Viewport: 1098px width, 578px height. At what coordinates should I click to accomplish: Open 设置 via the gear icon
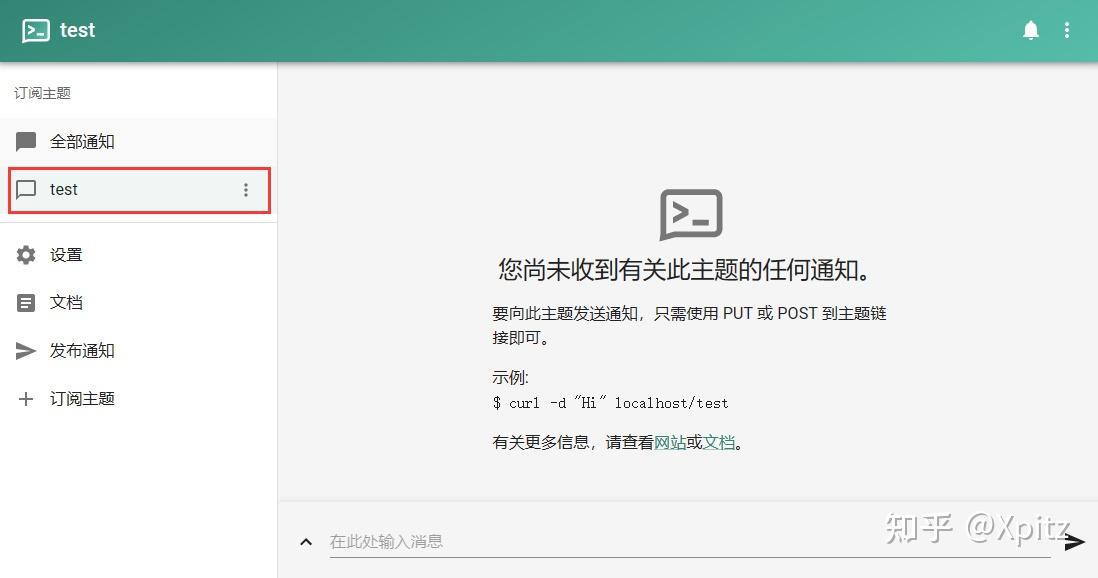tap(25, 254)
